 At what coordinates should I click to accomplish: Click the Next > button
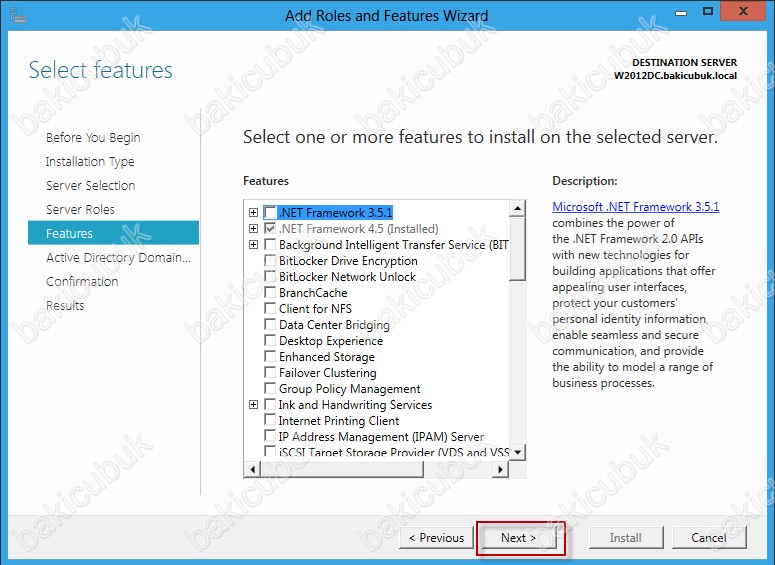pos(518,538)
